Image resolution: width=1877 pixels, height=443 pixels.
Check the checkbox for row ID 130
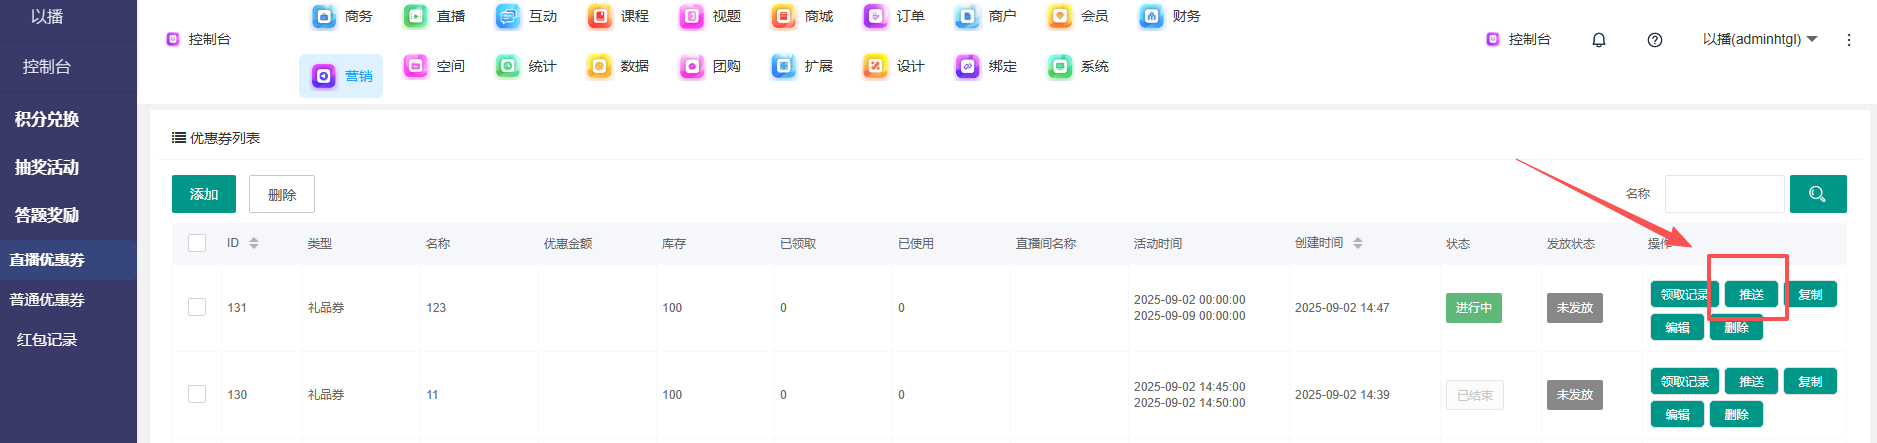click(197, 394)
